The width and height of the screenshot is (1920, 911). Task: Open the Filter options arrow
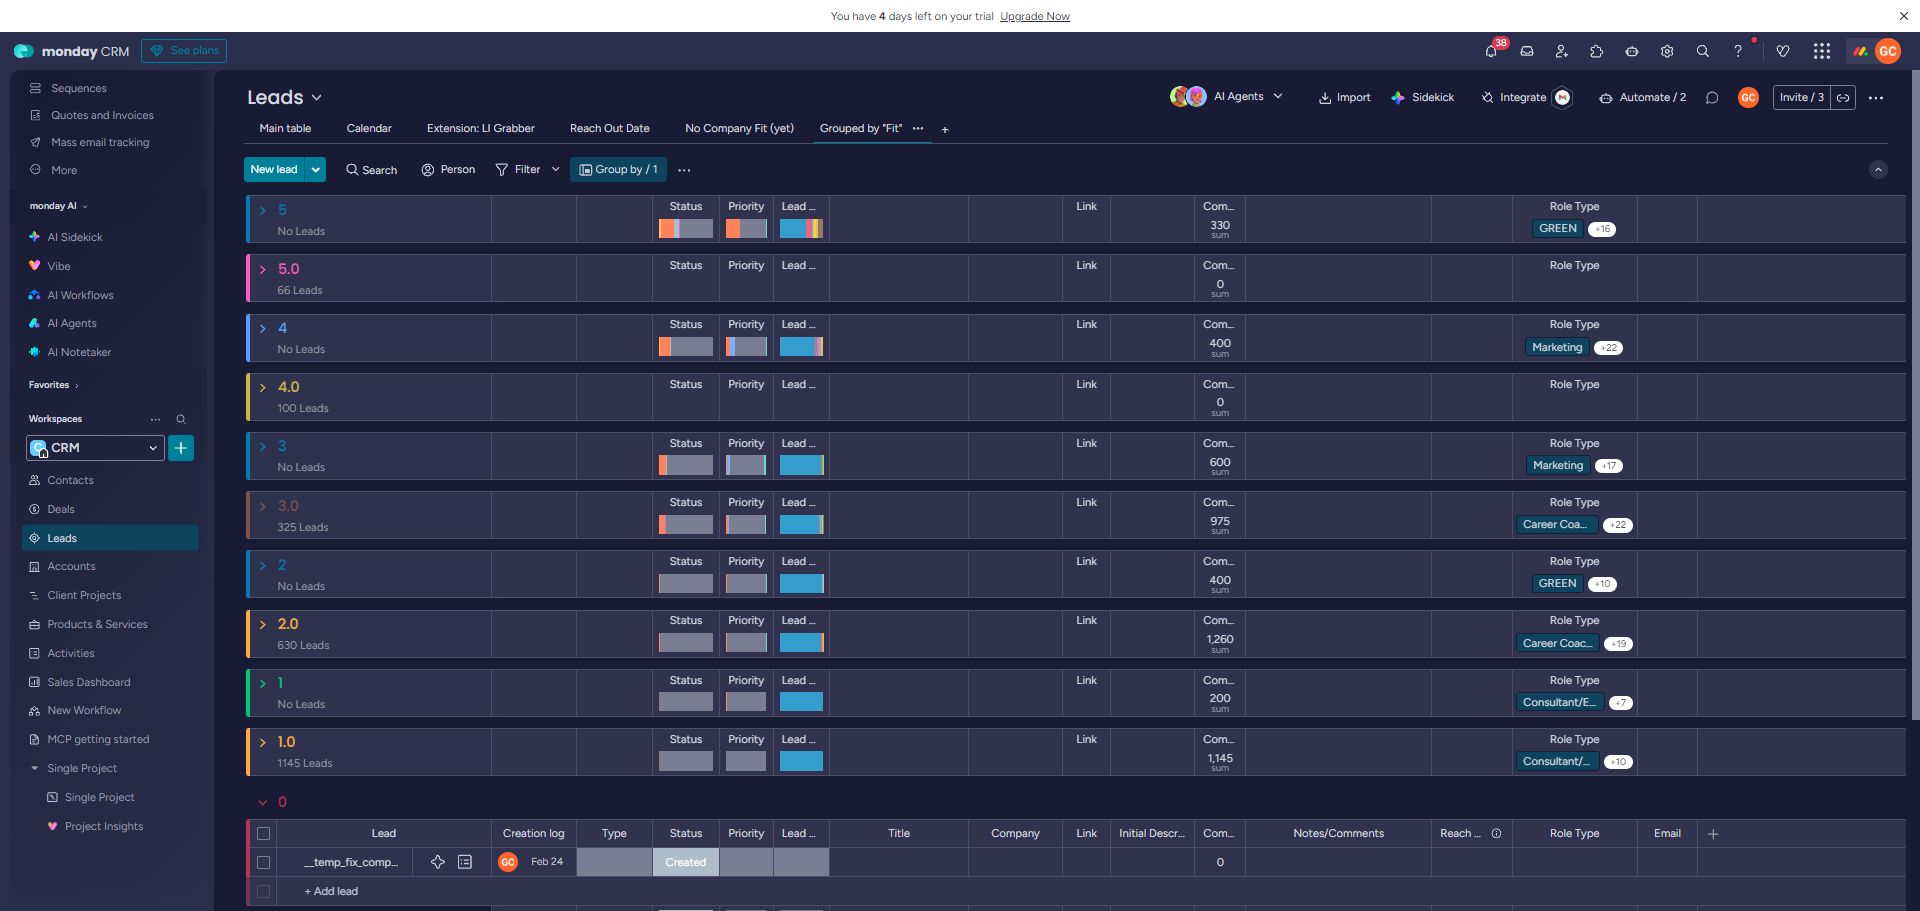(x=556, y=170)
